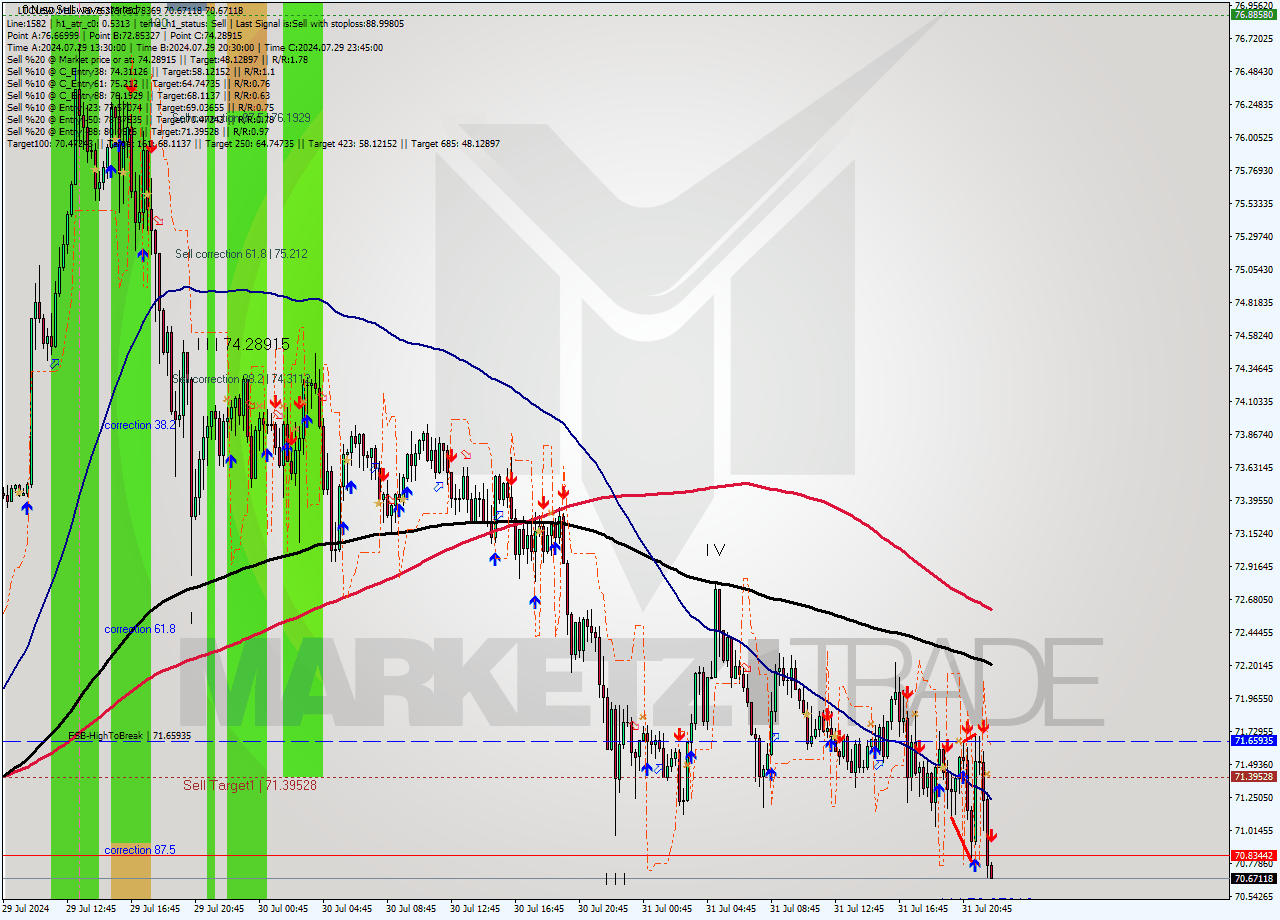Click the '29 Jul 2024' date label

click(27, 909)
